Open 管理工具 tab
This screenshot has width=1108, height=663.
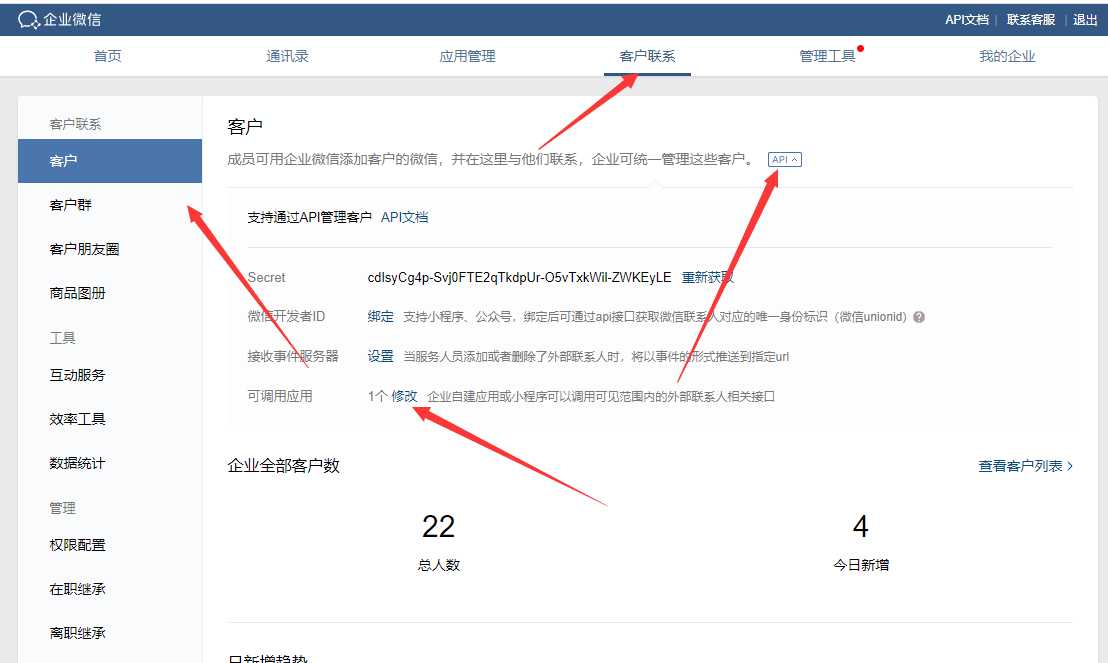coord(827,56)
